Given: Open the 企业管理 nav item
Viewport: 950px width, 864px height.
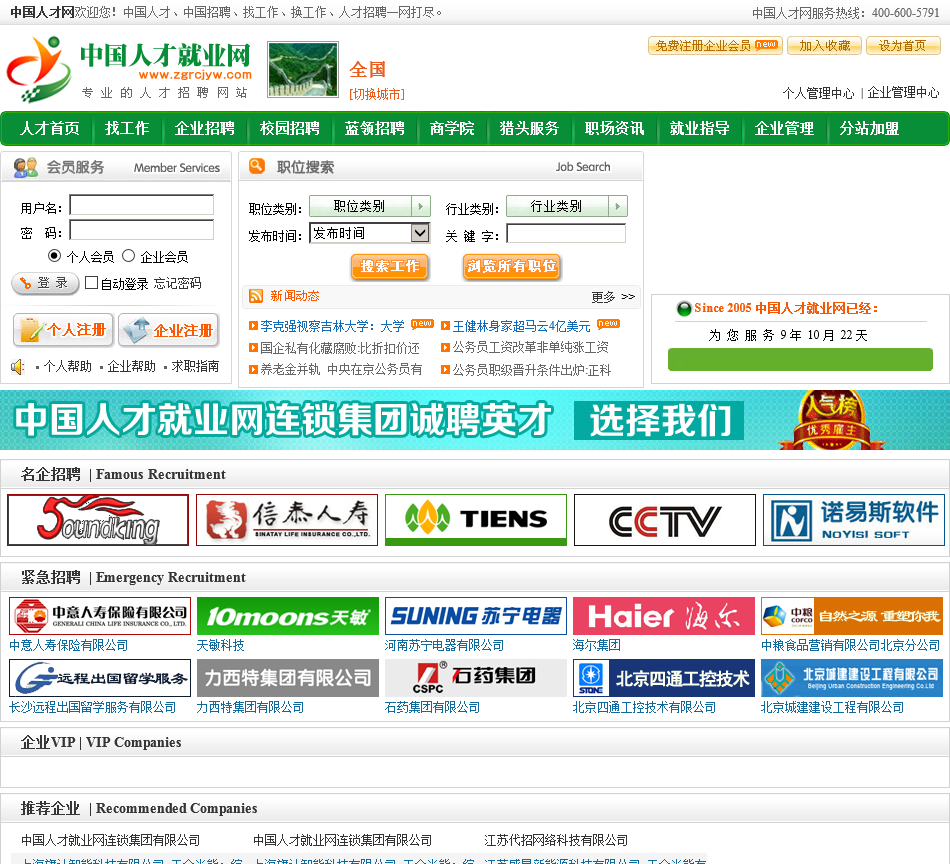Looking at the screenshot, I should [784, 128].
